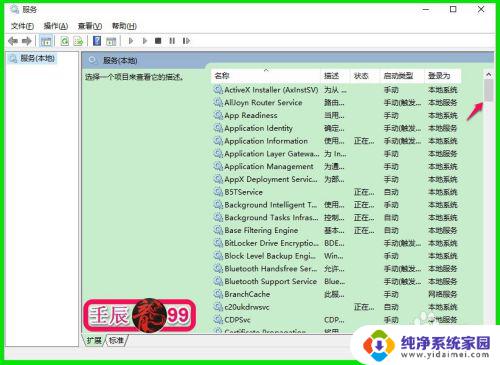500x365 pixels.
Task: Select AppX Deployment Service row
Action: (x=335, y=179)
